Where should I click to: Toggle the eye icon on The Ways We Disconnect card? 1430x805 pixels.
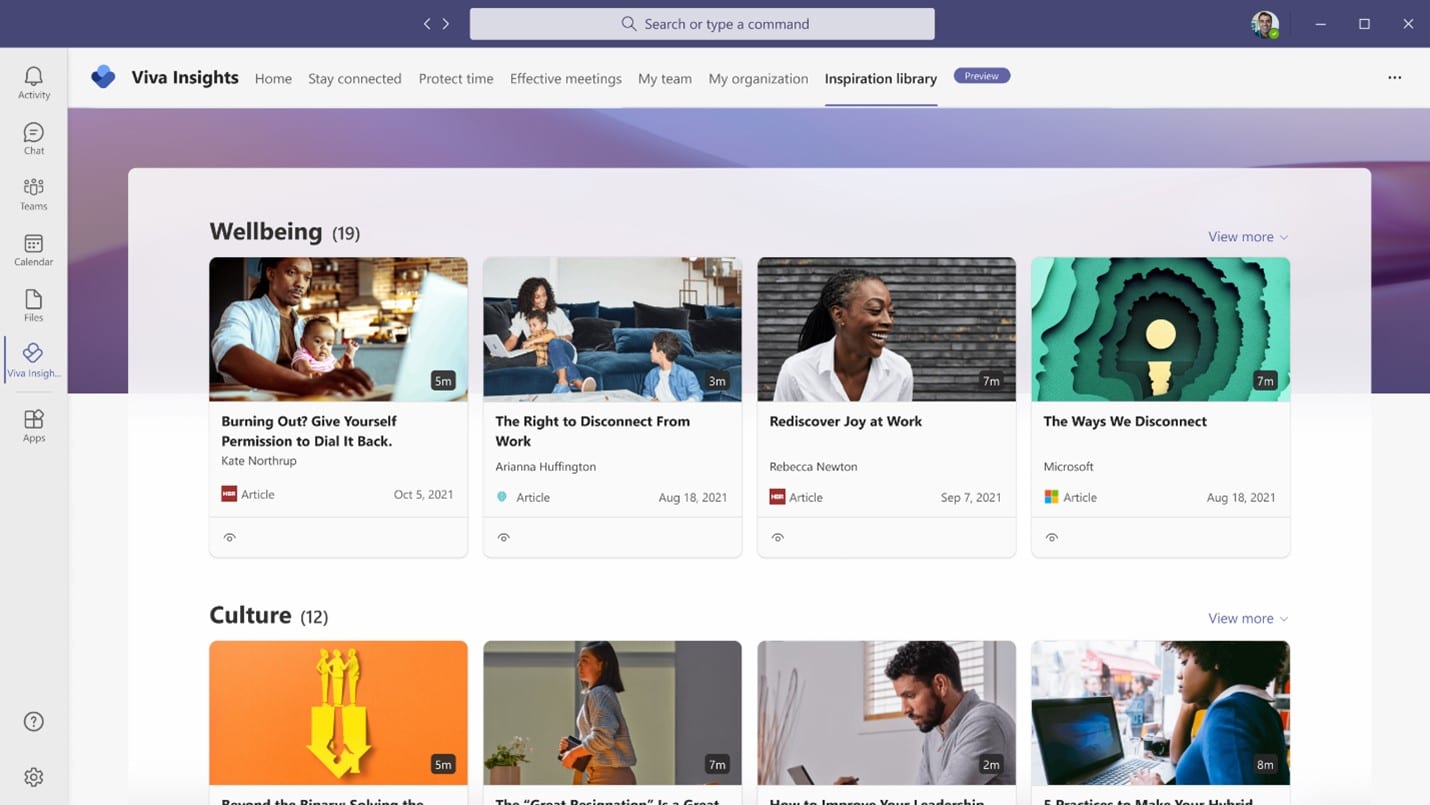[x=1052, y=538]
